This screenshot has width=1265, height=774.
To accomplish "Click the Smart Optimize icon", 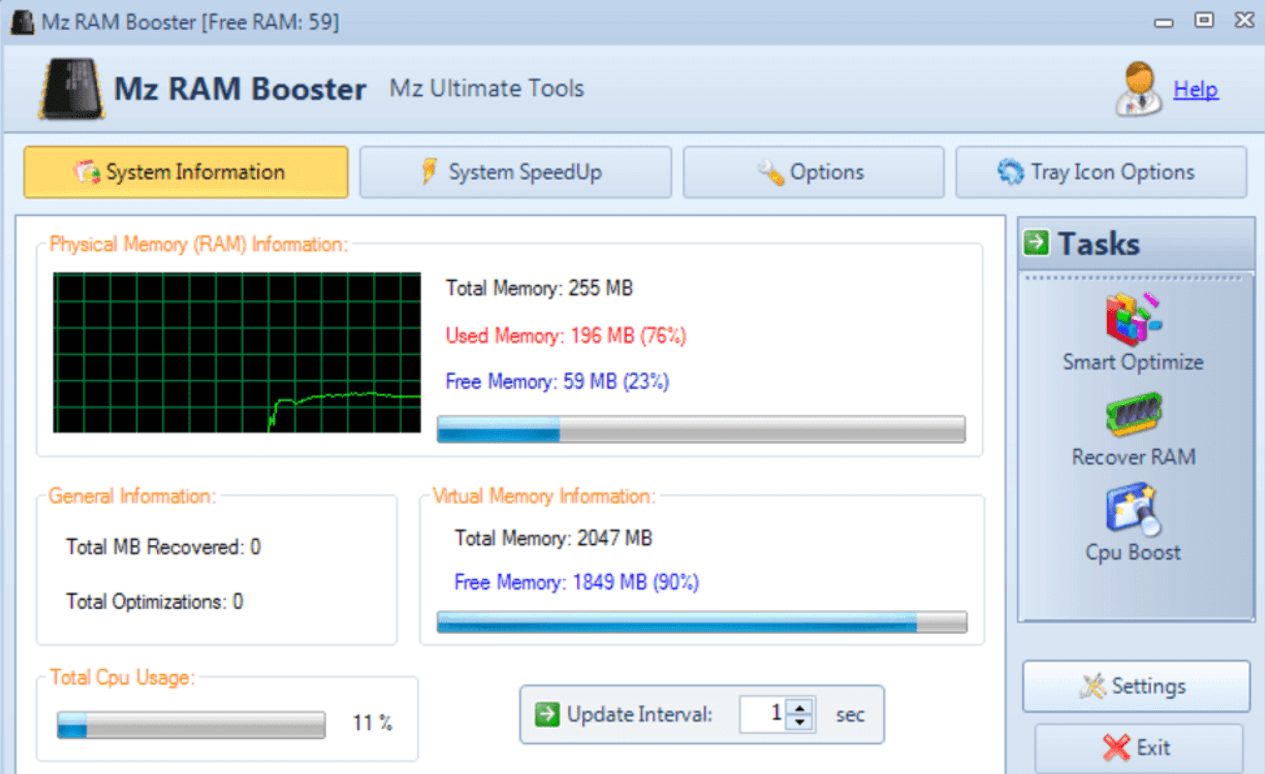I will tap(1134, 320).
